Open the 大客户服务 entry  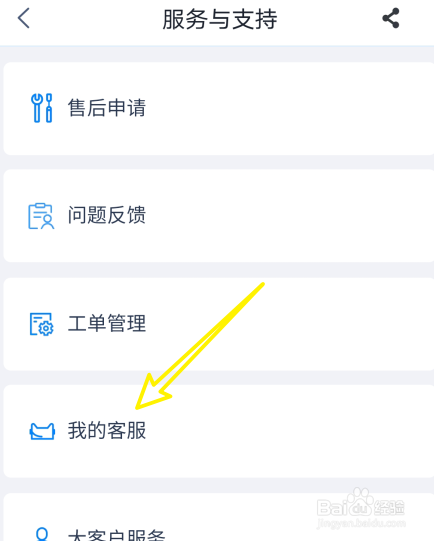coord(219,517)
